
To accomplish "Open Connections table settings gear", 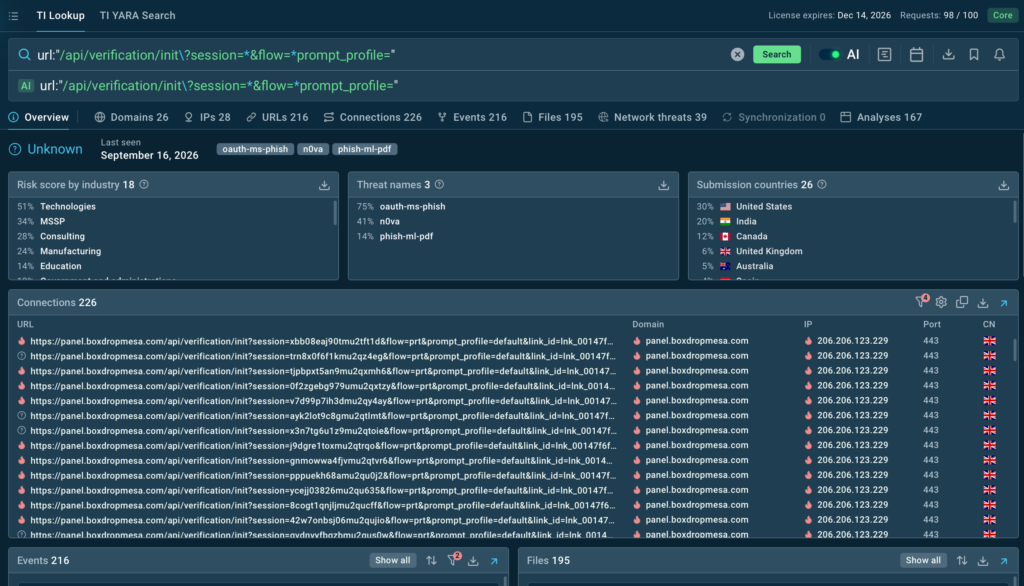I will coord(941,302).
